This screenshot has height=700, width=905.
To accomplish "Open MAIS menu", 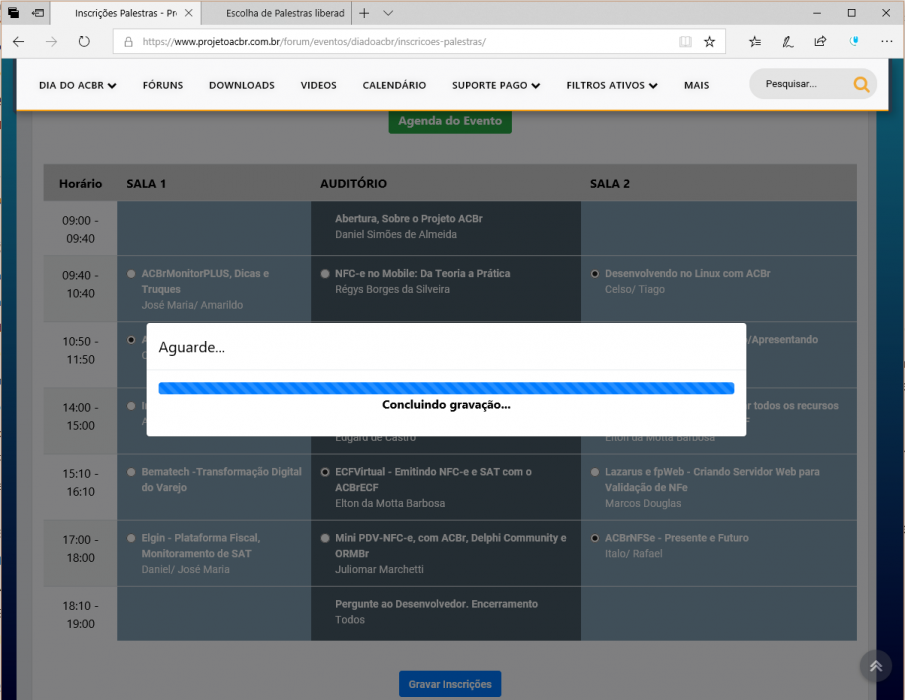I will pos(697,85).
